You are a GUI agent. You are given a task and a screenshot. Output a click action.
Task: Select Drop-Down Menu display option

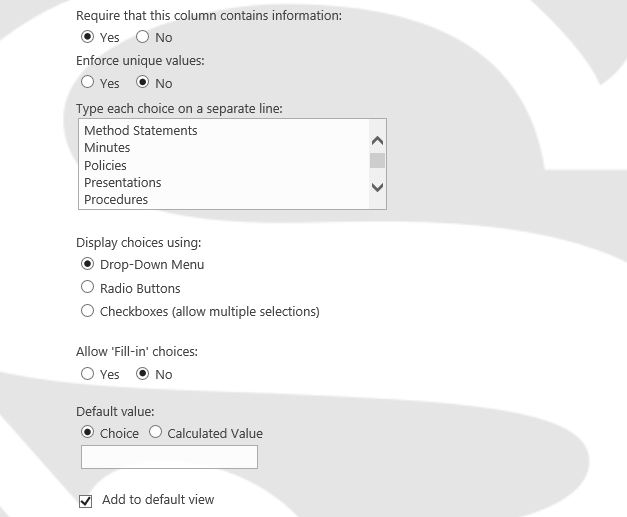[88, 264]
